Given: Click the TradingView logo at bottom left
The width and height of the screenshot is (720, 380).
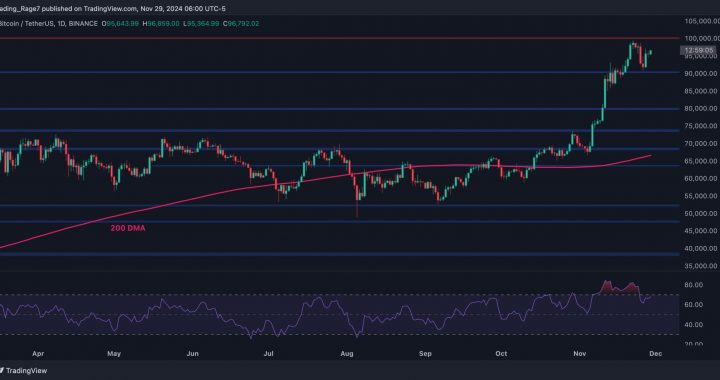Looking at the screenshot, I should point(23,370).
